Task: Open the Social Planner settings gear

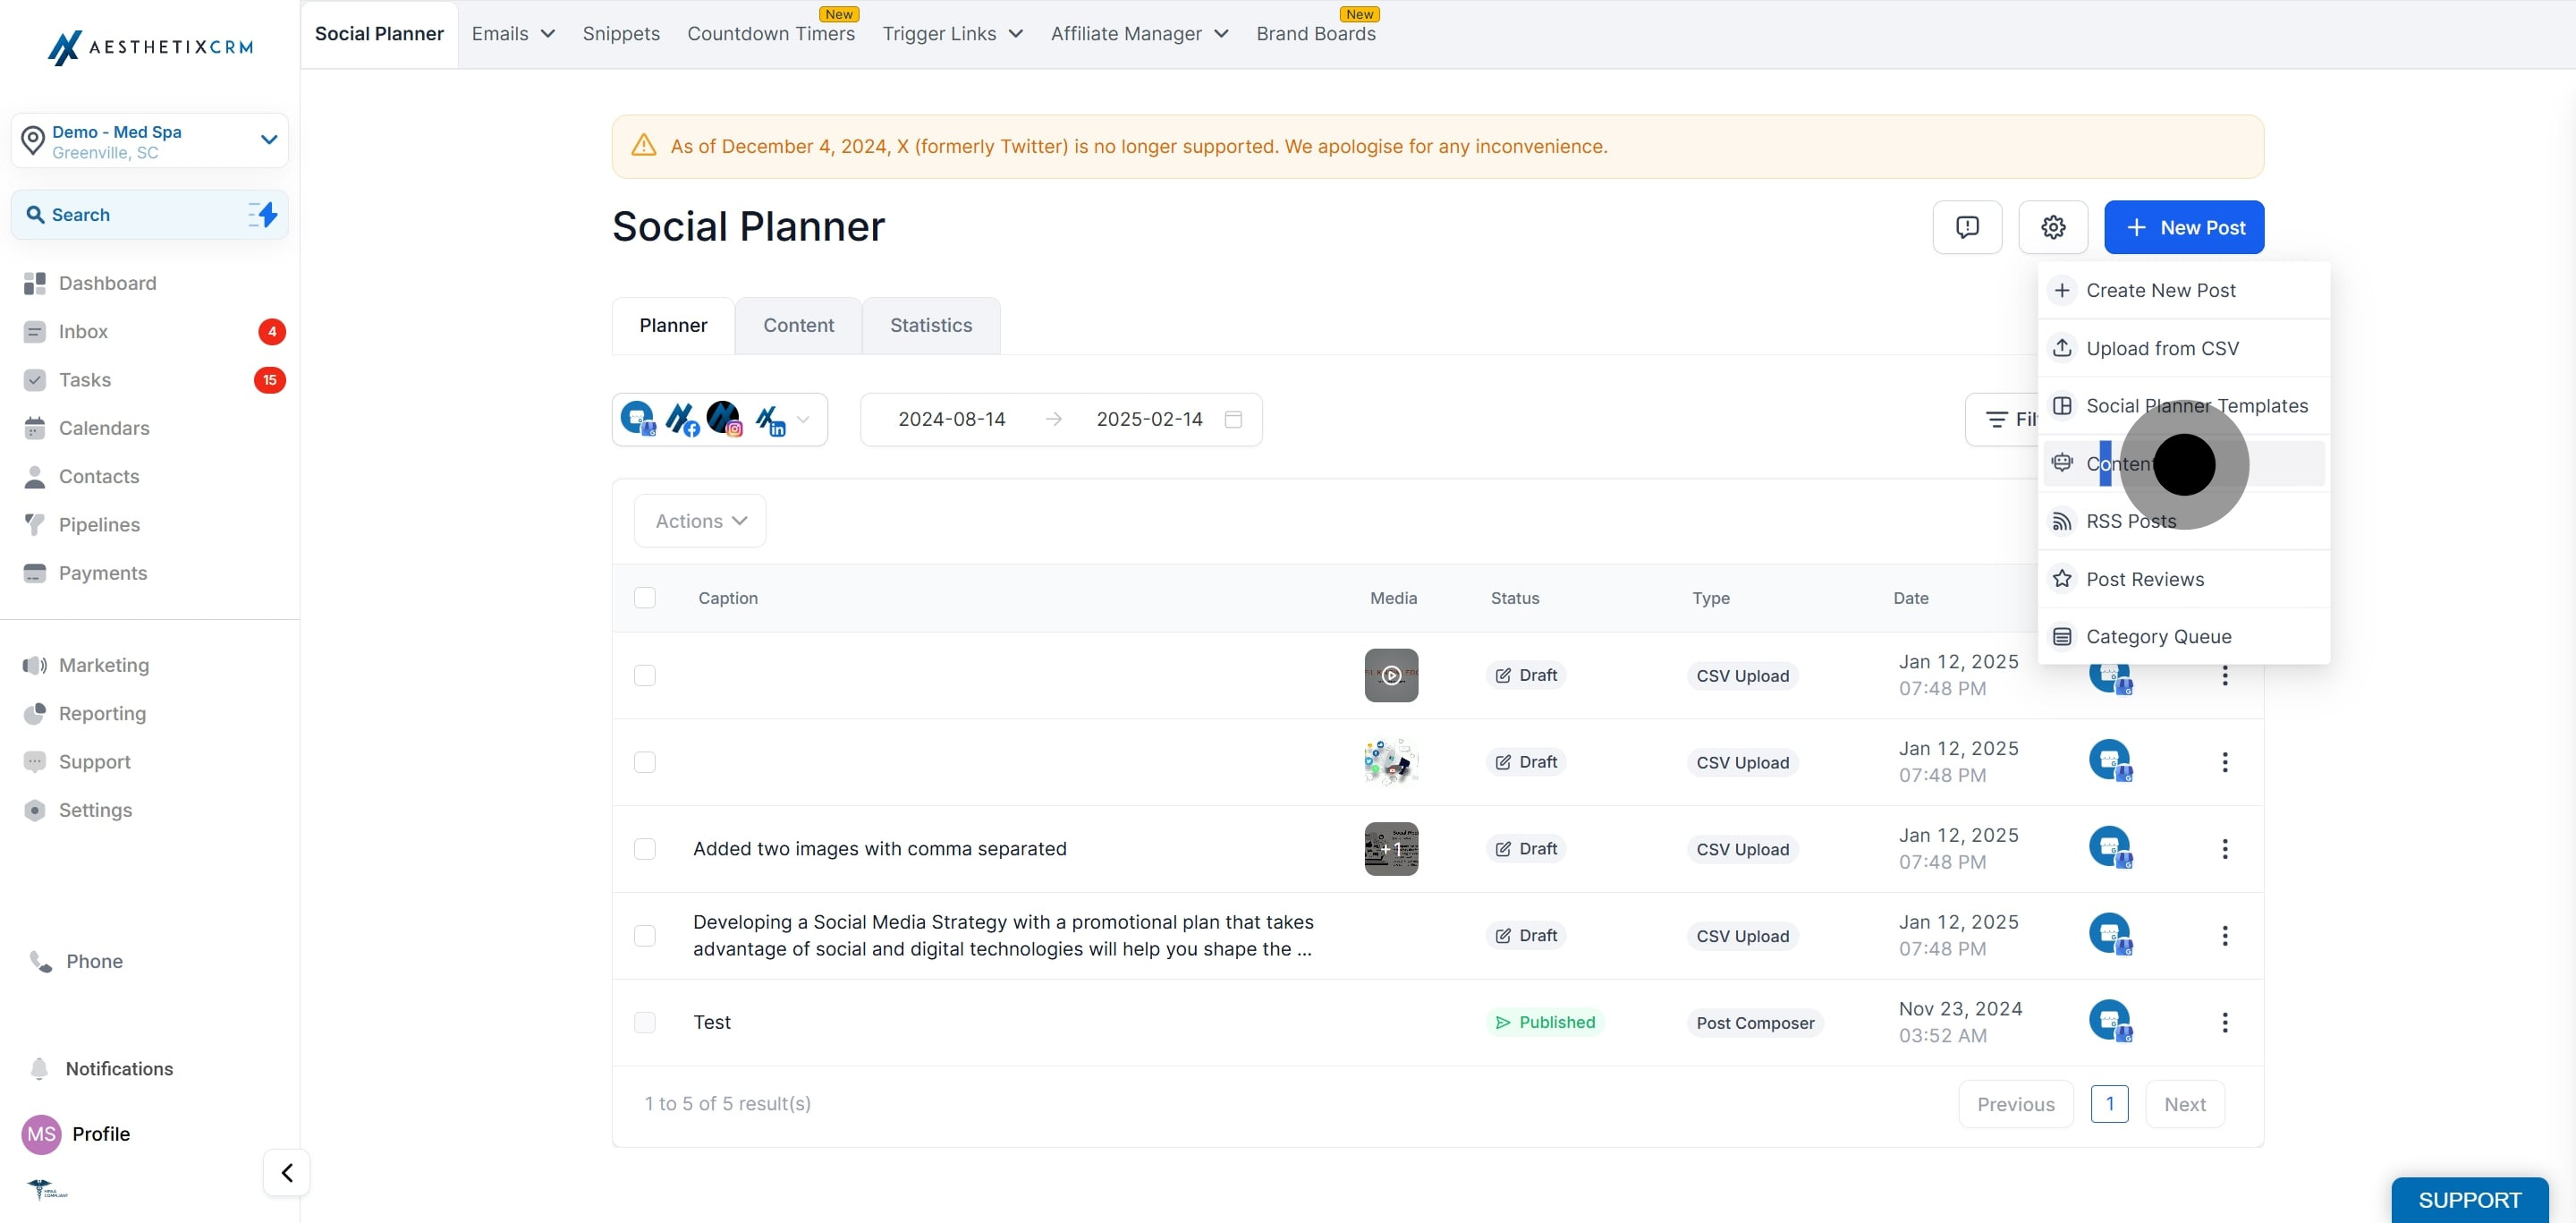Action: click(2052, 227)
